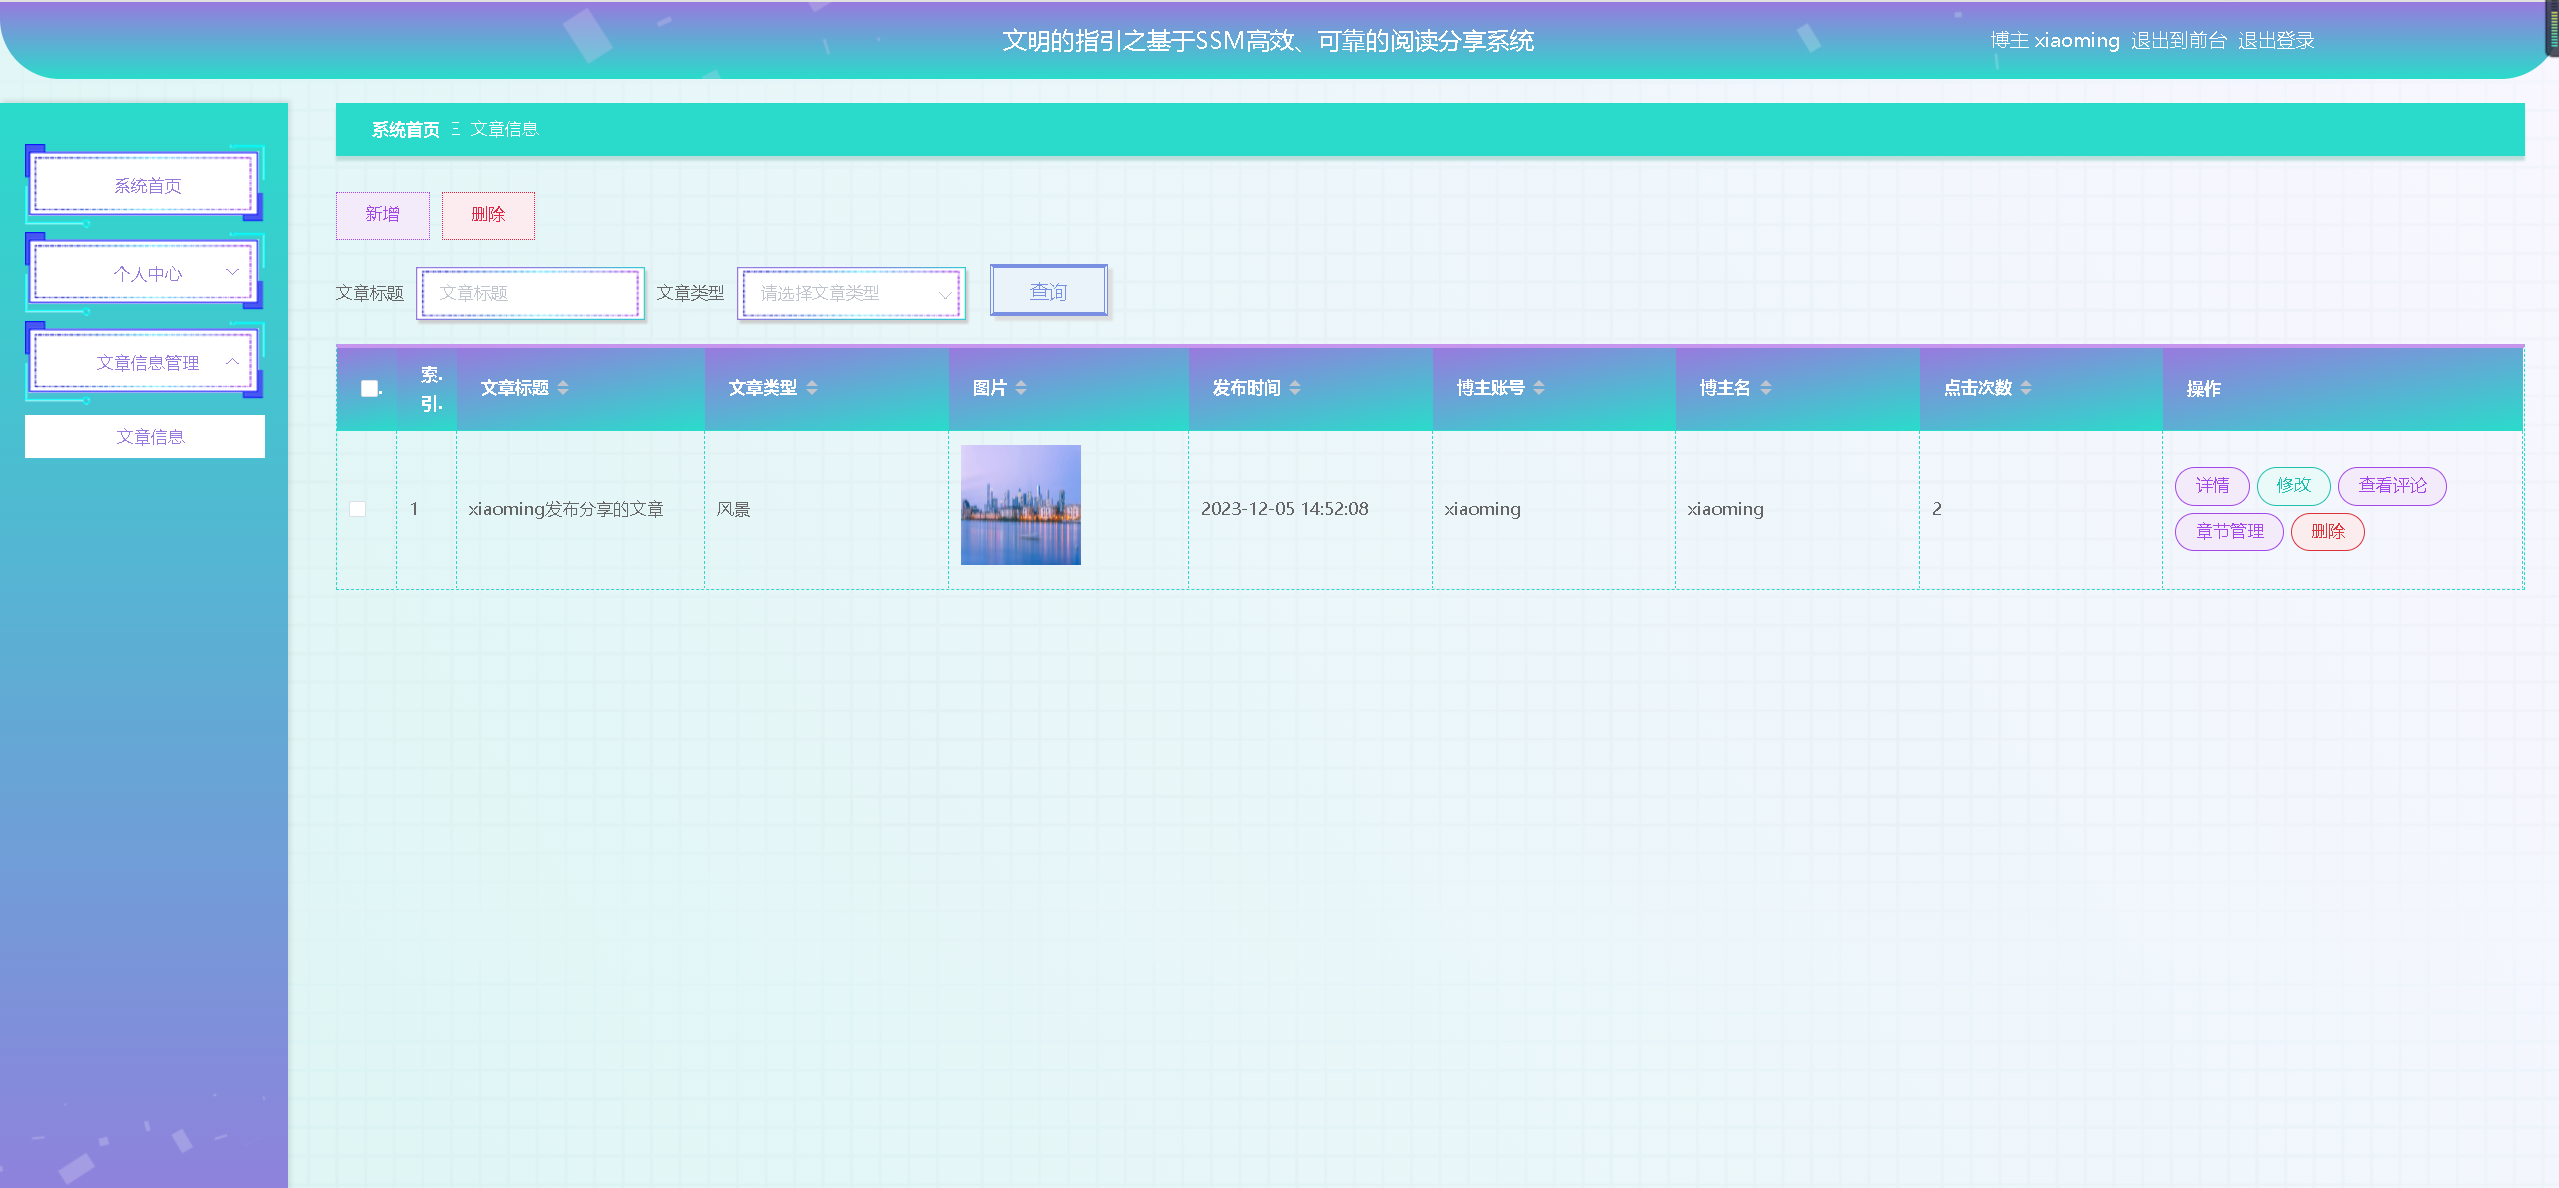Click breadcrumb separator icon after 系统首页
2559x1188 pixels.
tap(456, 129)
